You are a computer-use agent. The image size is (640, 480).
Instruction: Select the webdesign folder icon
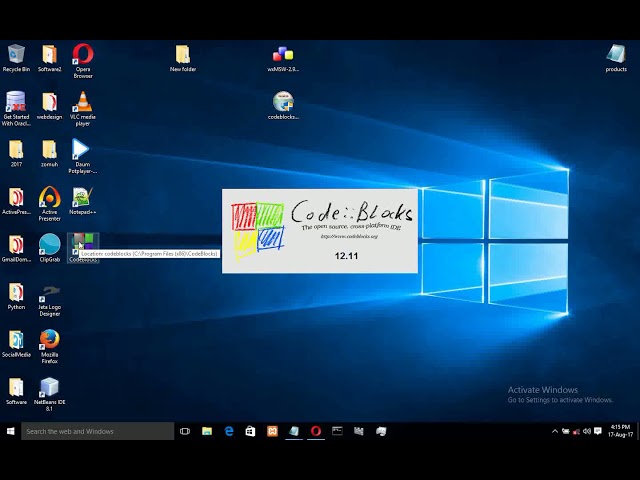(49, 106)
